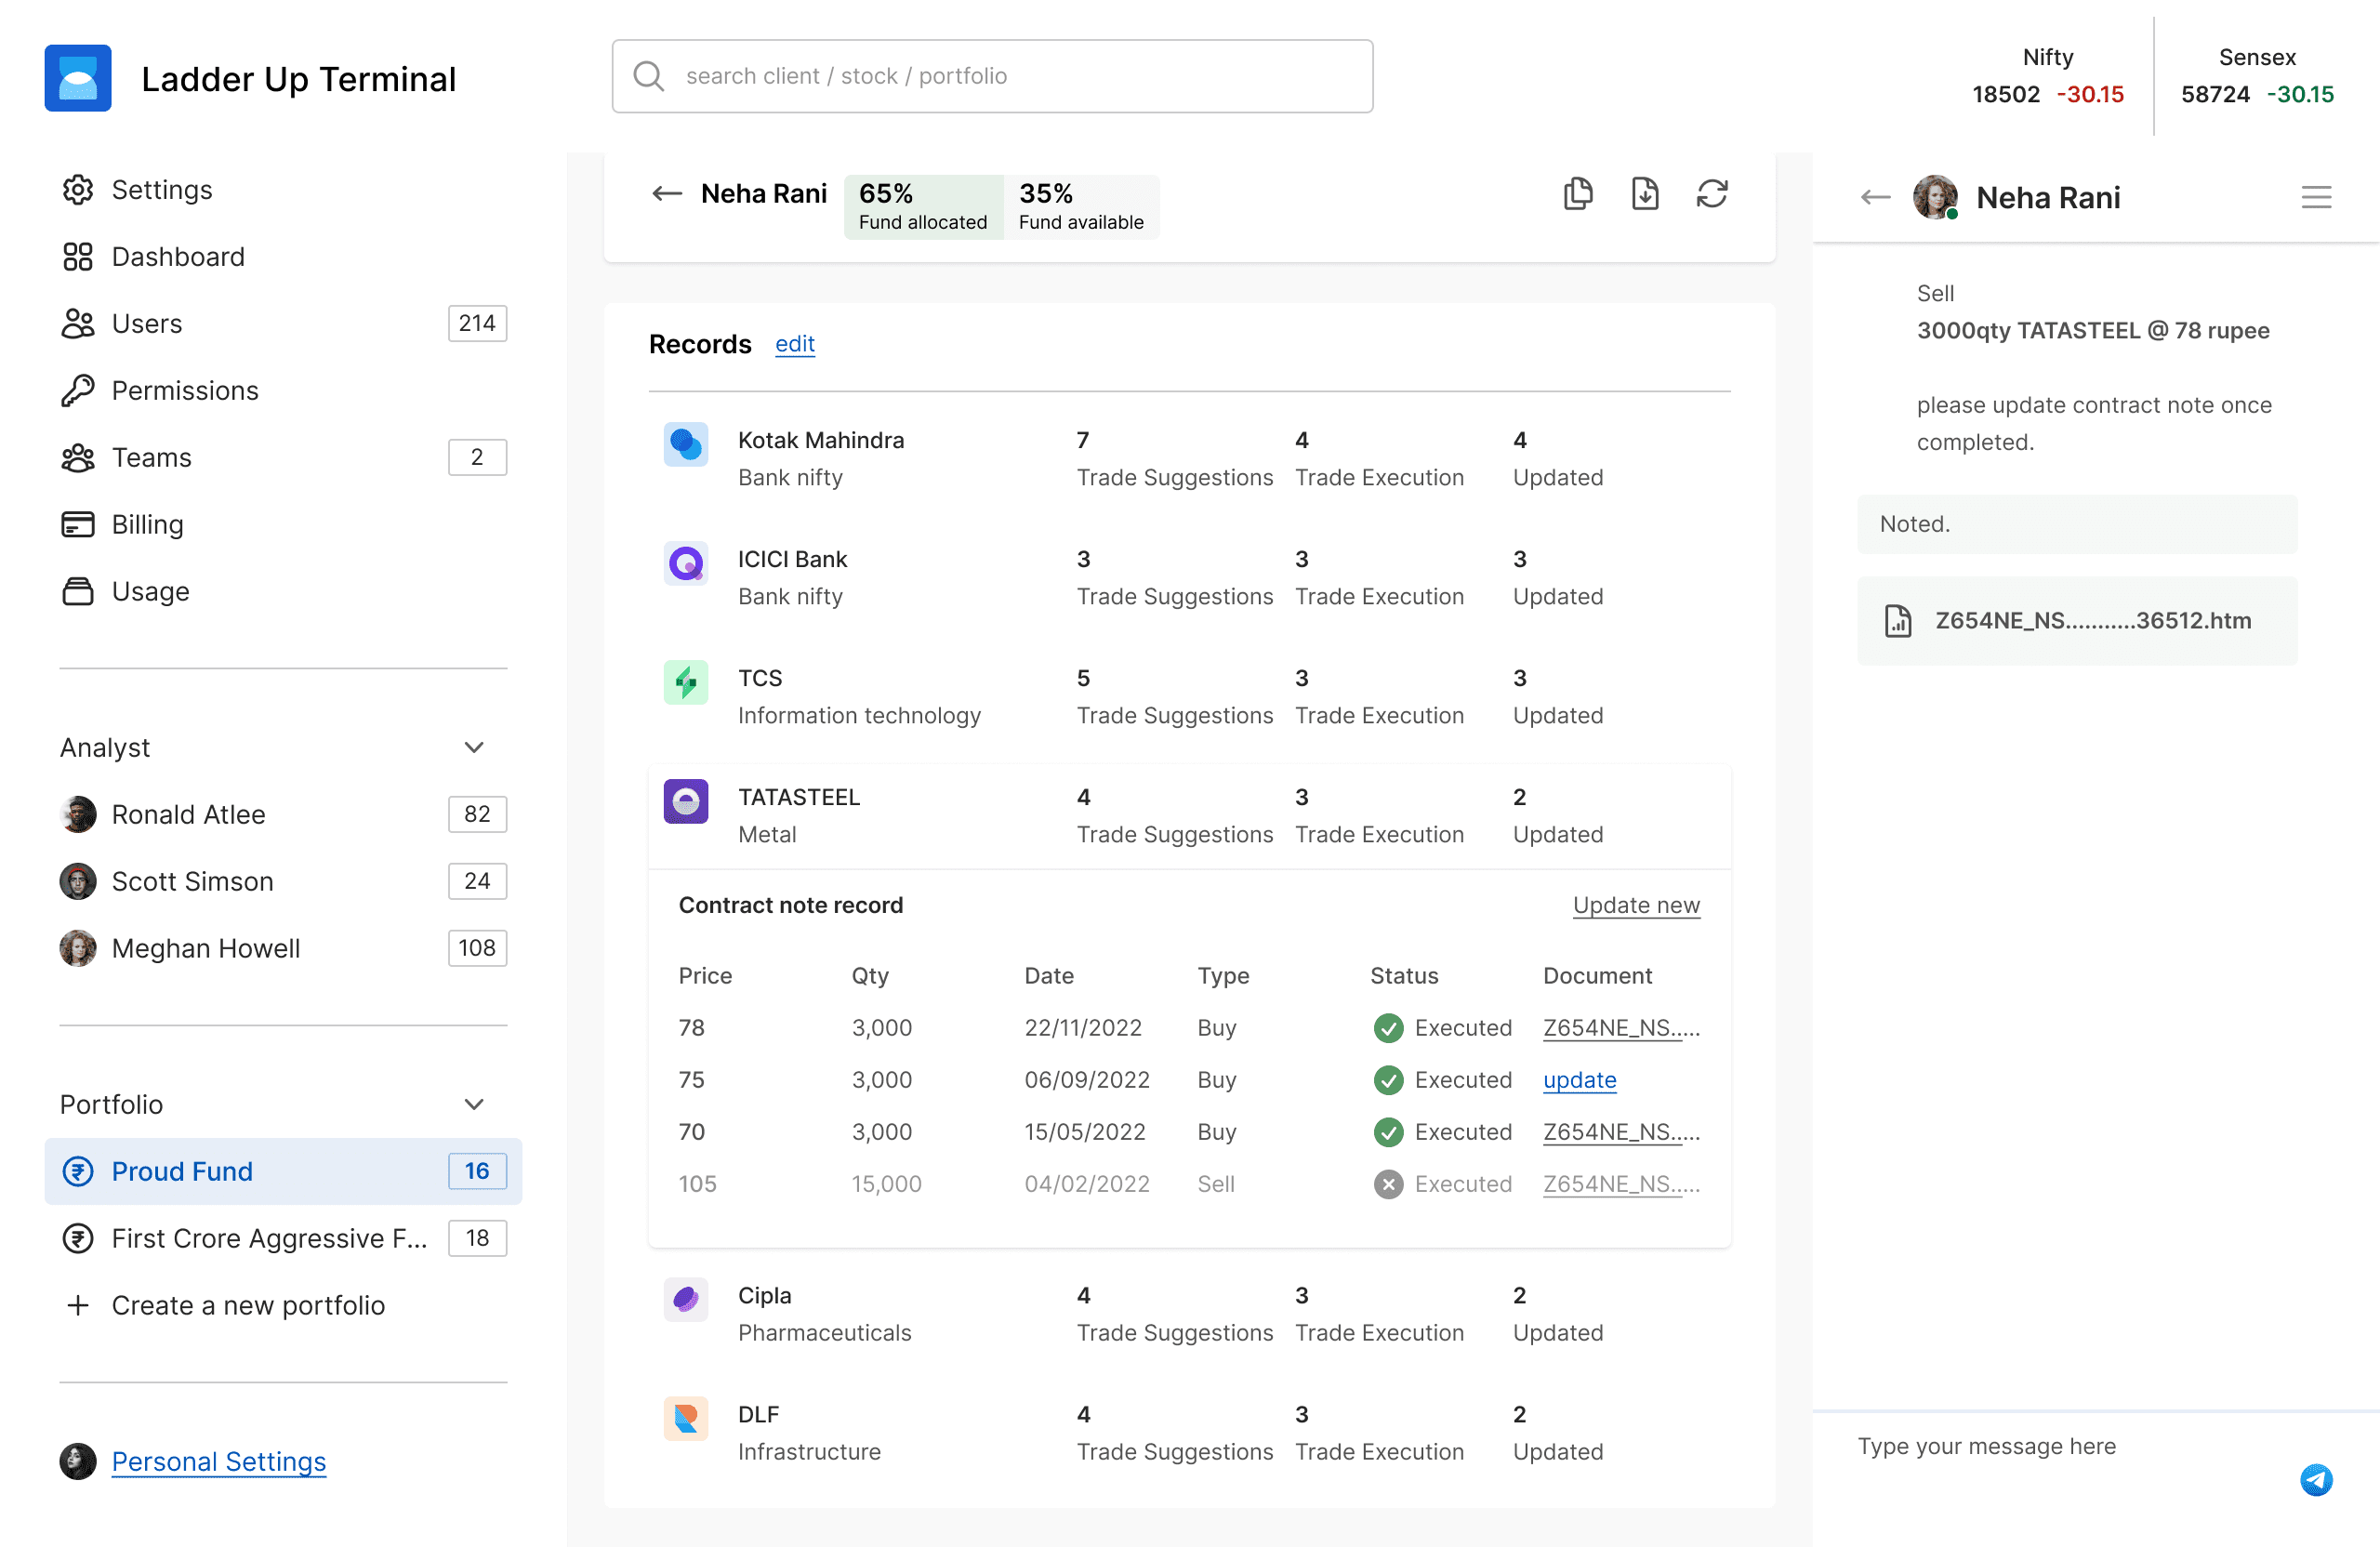Open the Z654NE_NS htm attachment in chat
Viewport: 2380px width, 1547px height.
pos(2077,621)
